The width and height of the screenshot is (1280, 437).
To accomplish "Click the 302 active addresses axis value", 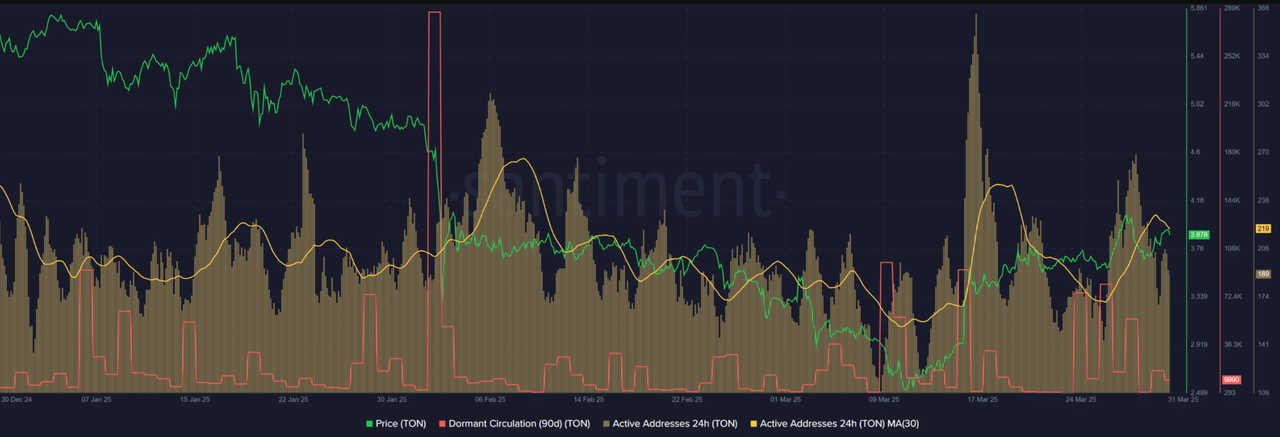I will 1262,104.
